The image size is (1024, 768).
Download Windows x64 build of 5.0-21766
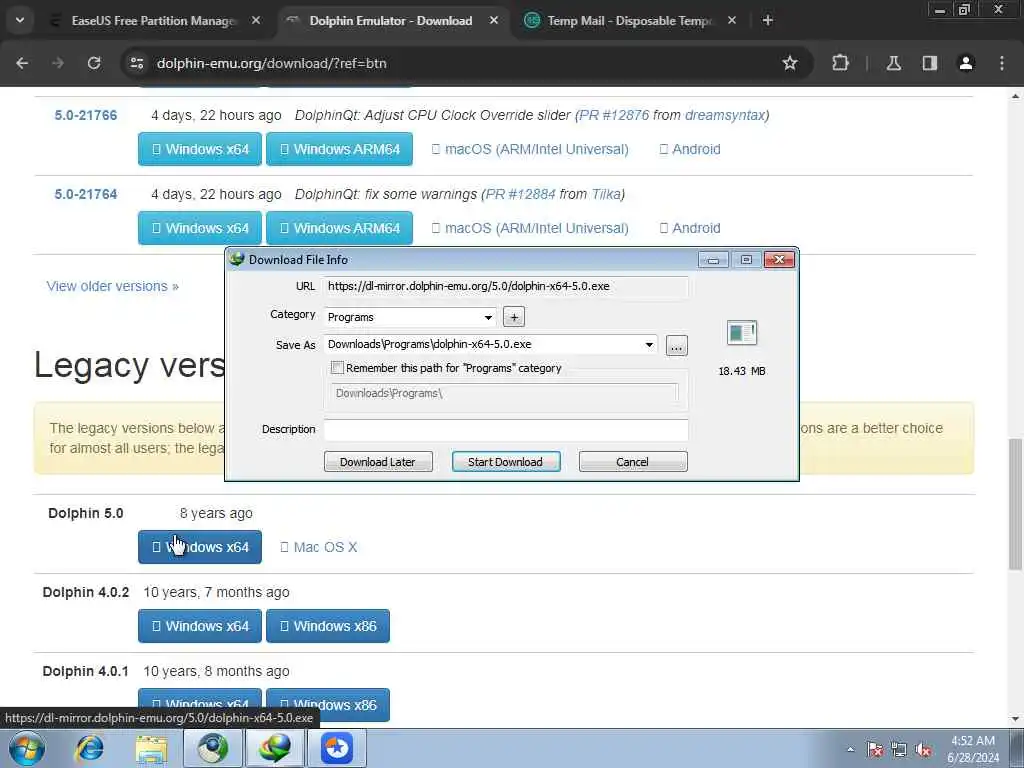200,149
